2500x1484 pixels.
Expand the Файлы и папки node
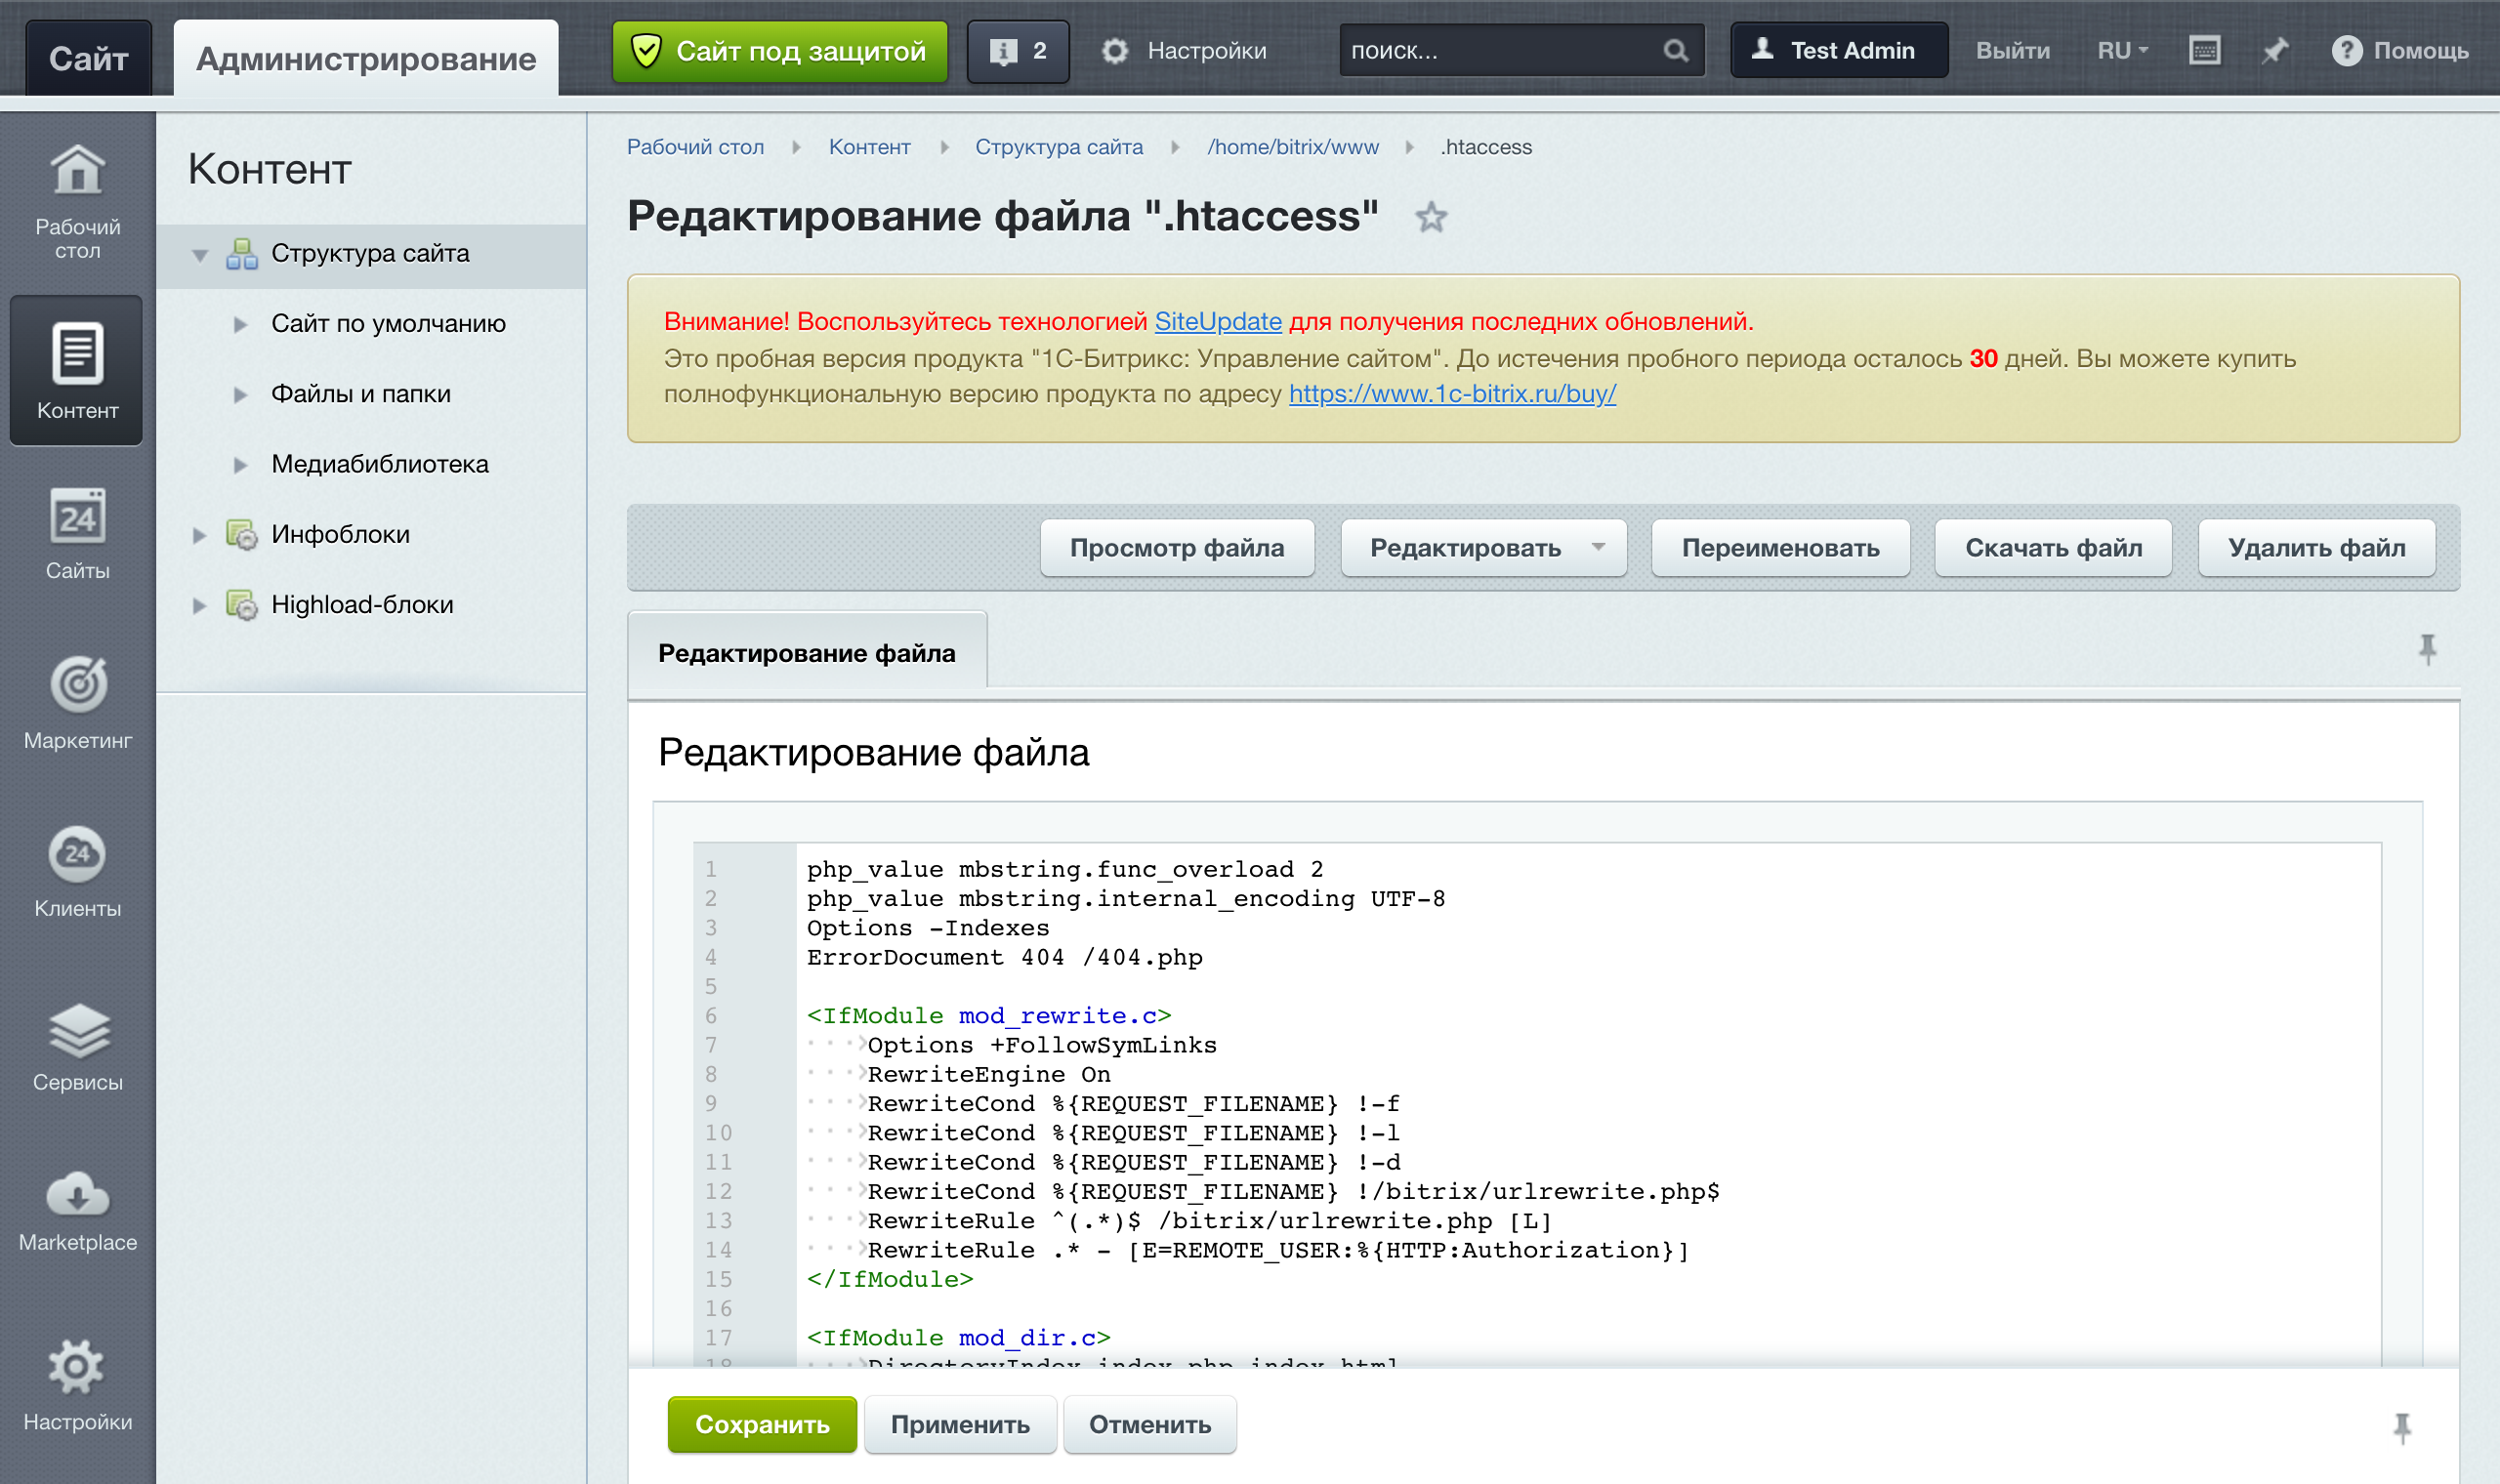pyautogui.click(x=240, y=395)
